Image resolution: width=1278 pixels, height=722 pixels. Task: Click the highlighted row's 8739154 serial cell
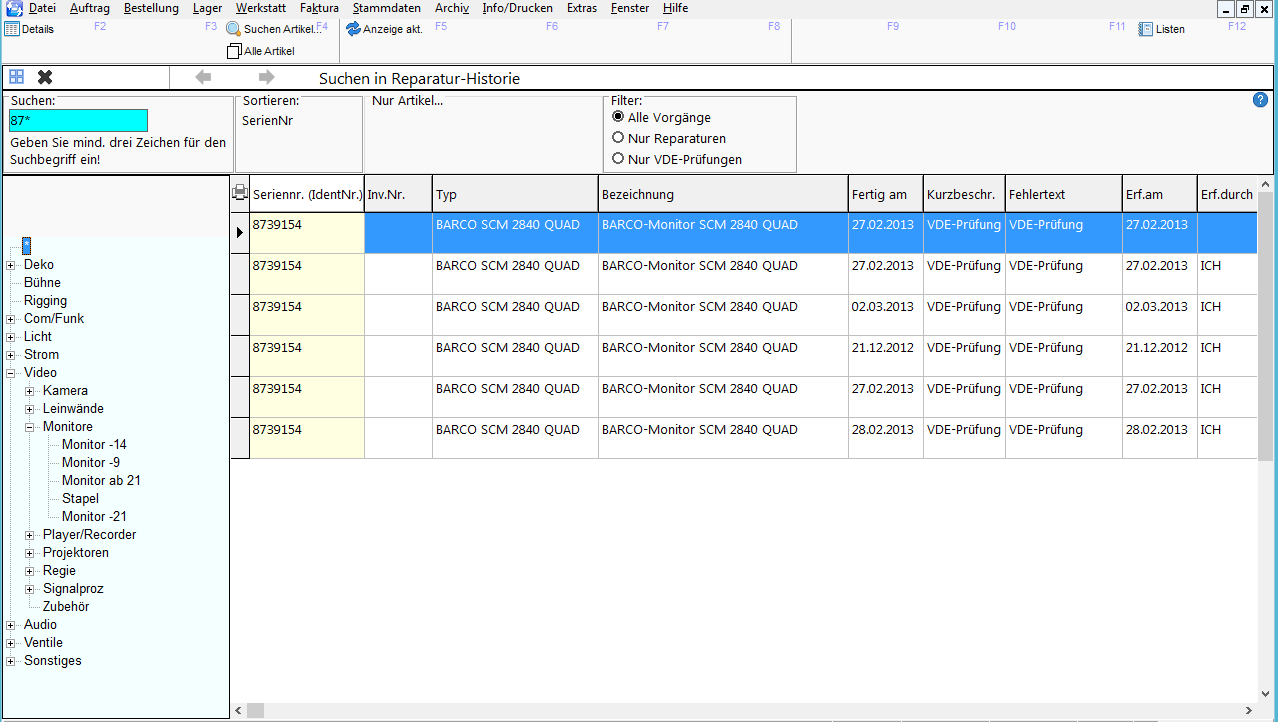click(x=307, y=233)
